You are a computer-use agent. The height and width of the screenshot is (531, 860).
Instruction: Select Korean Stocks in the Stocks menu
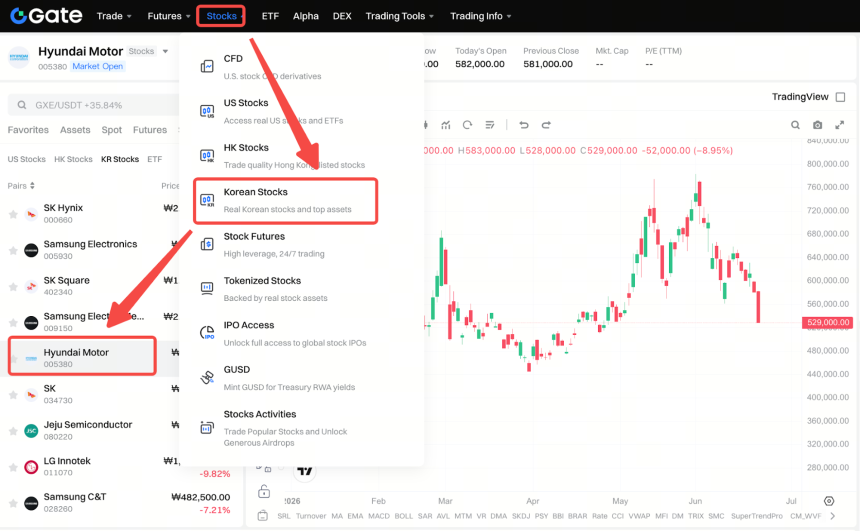(x=286, y=201)
